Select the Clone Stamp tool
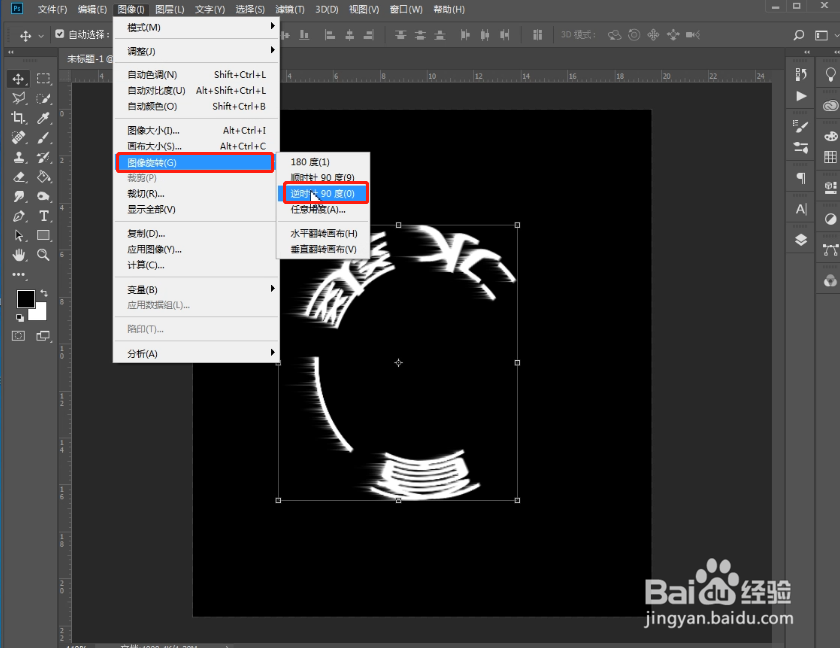840x648 pixels. (x=18, y=157)
